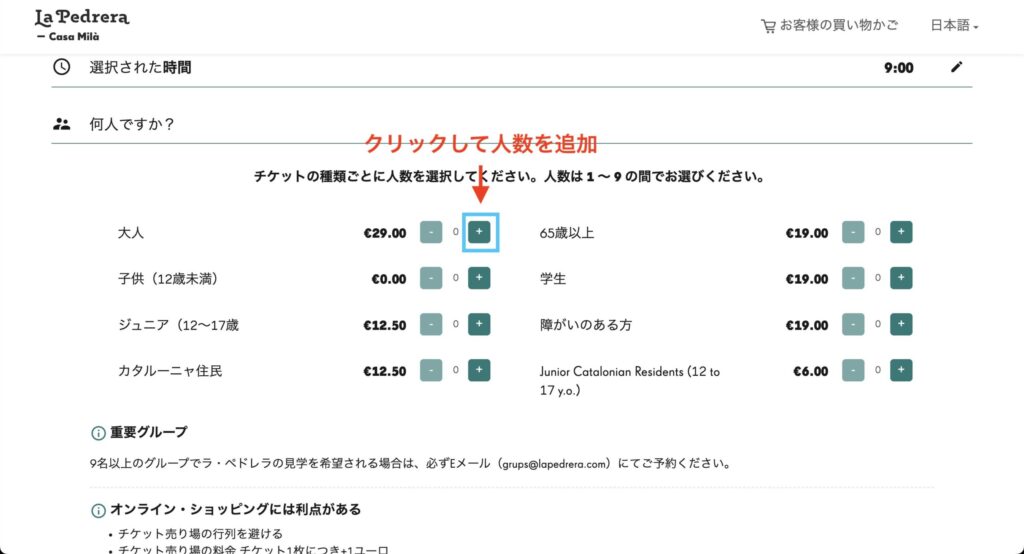Reduce the ジュニア ticket quantity
The image size is (1024, 554).
pyautogui.click(x=431, y=325)
